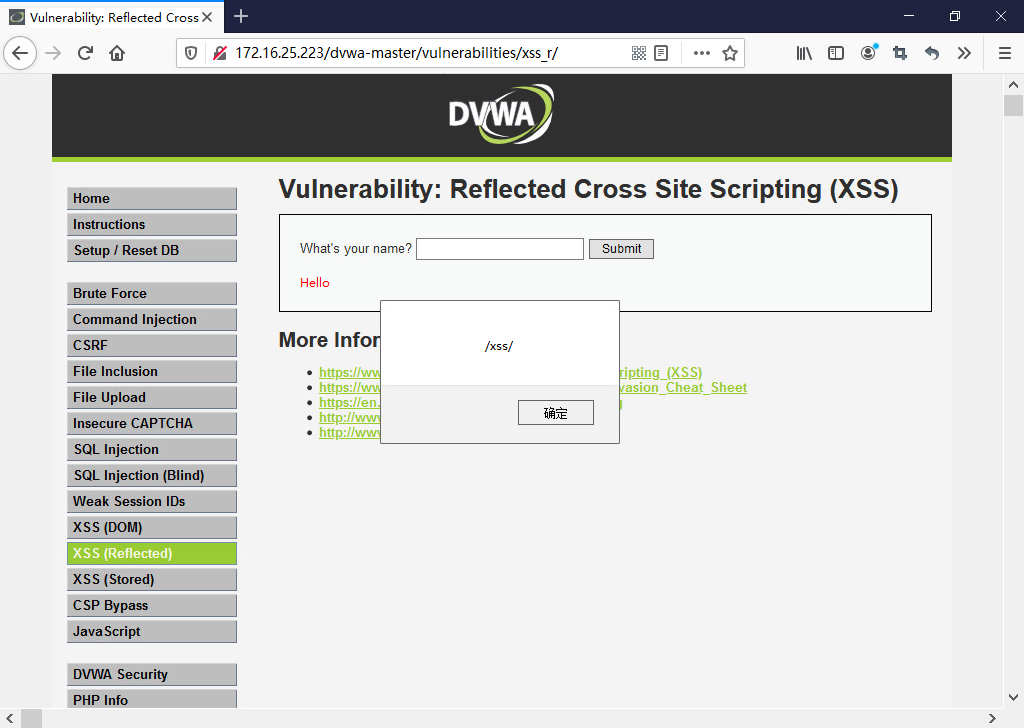Show sidebars icon in toolbar
Image resolution: width=1024 pixels, height=728 pixels.
pyautogui.click(x=836, y=53)
